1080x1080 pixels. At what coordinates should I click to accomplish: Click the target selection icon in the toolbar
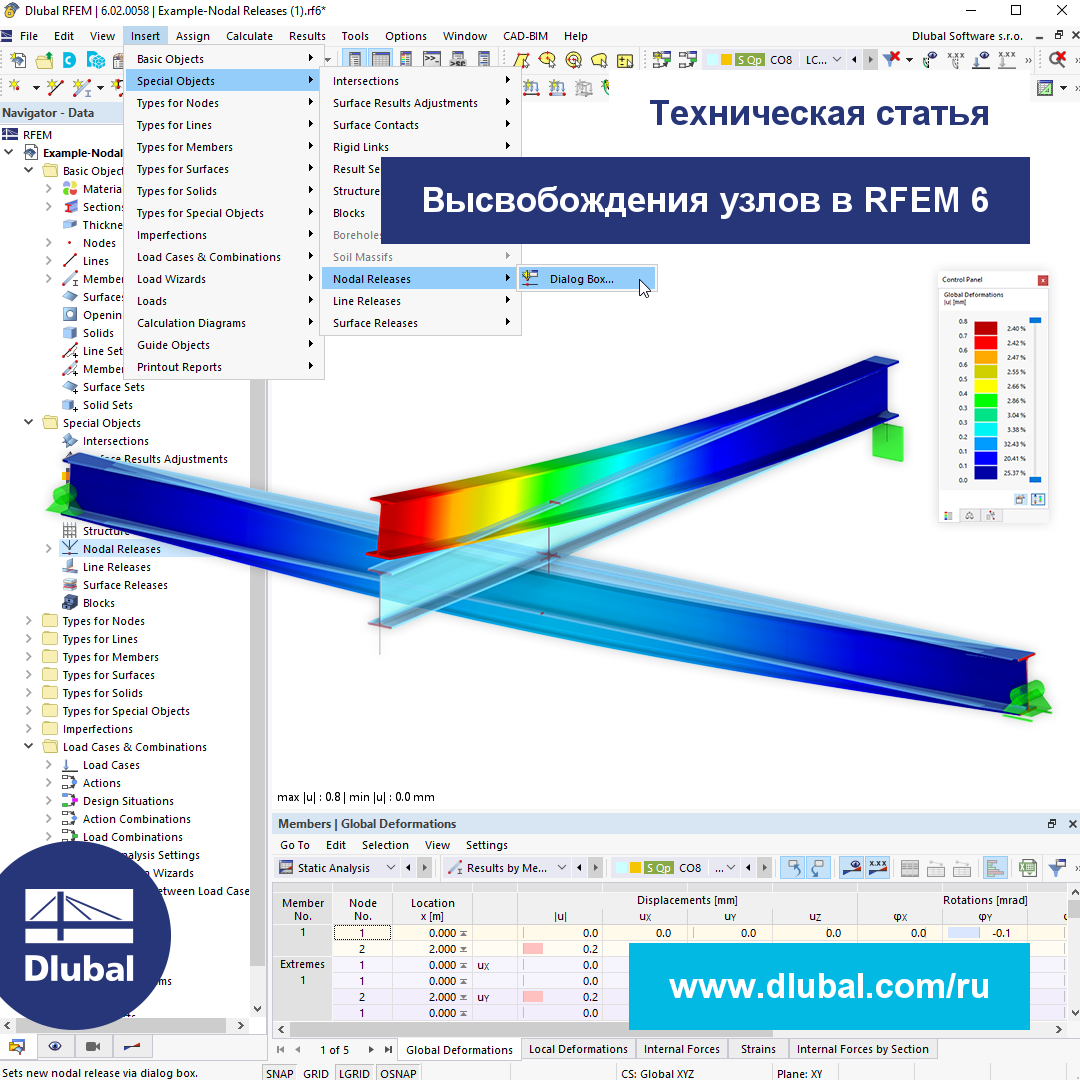573,60
